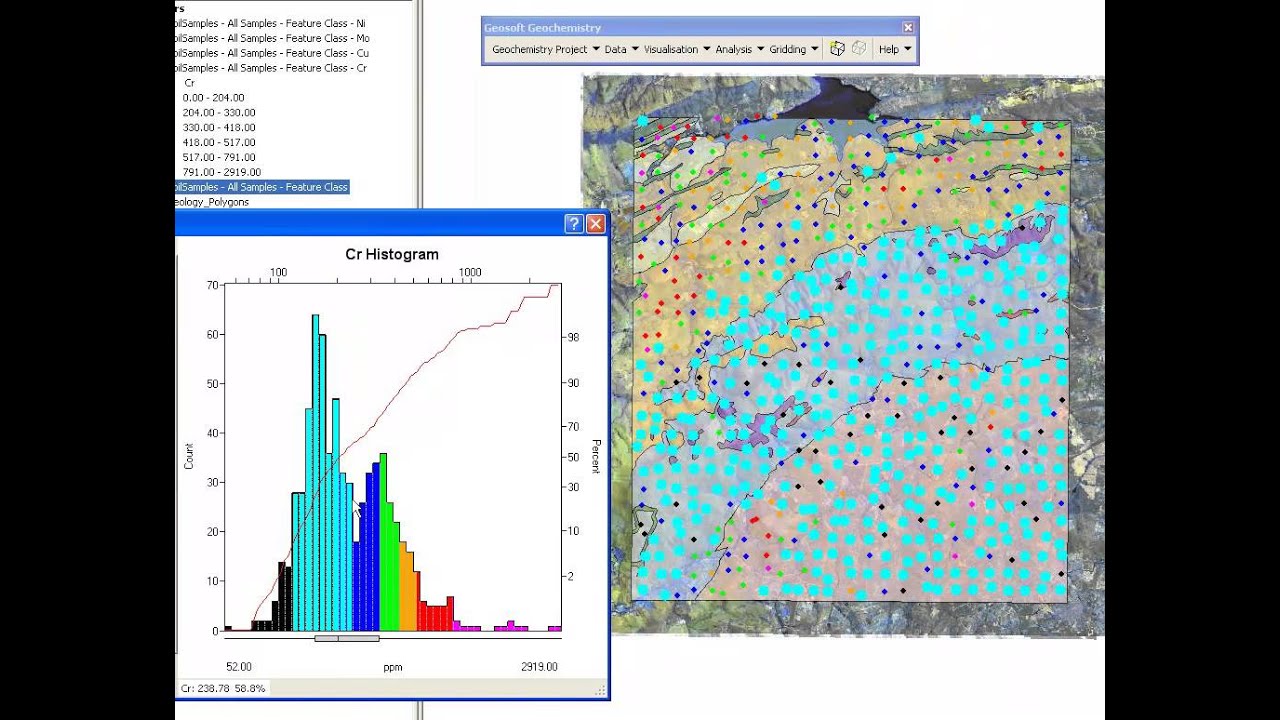Click the tallest cyan histogram bar
The height and width of the screenshot is (720, 1280).
click(x=315, y=473)
